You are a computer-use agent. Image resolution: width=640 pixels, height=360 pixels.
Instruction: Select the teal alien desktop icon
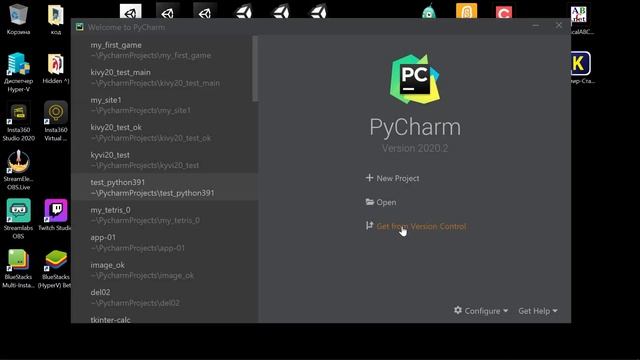pos(429,11)
